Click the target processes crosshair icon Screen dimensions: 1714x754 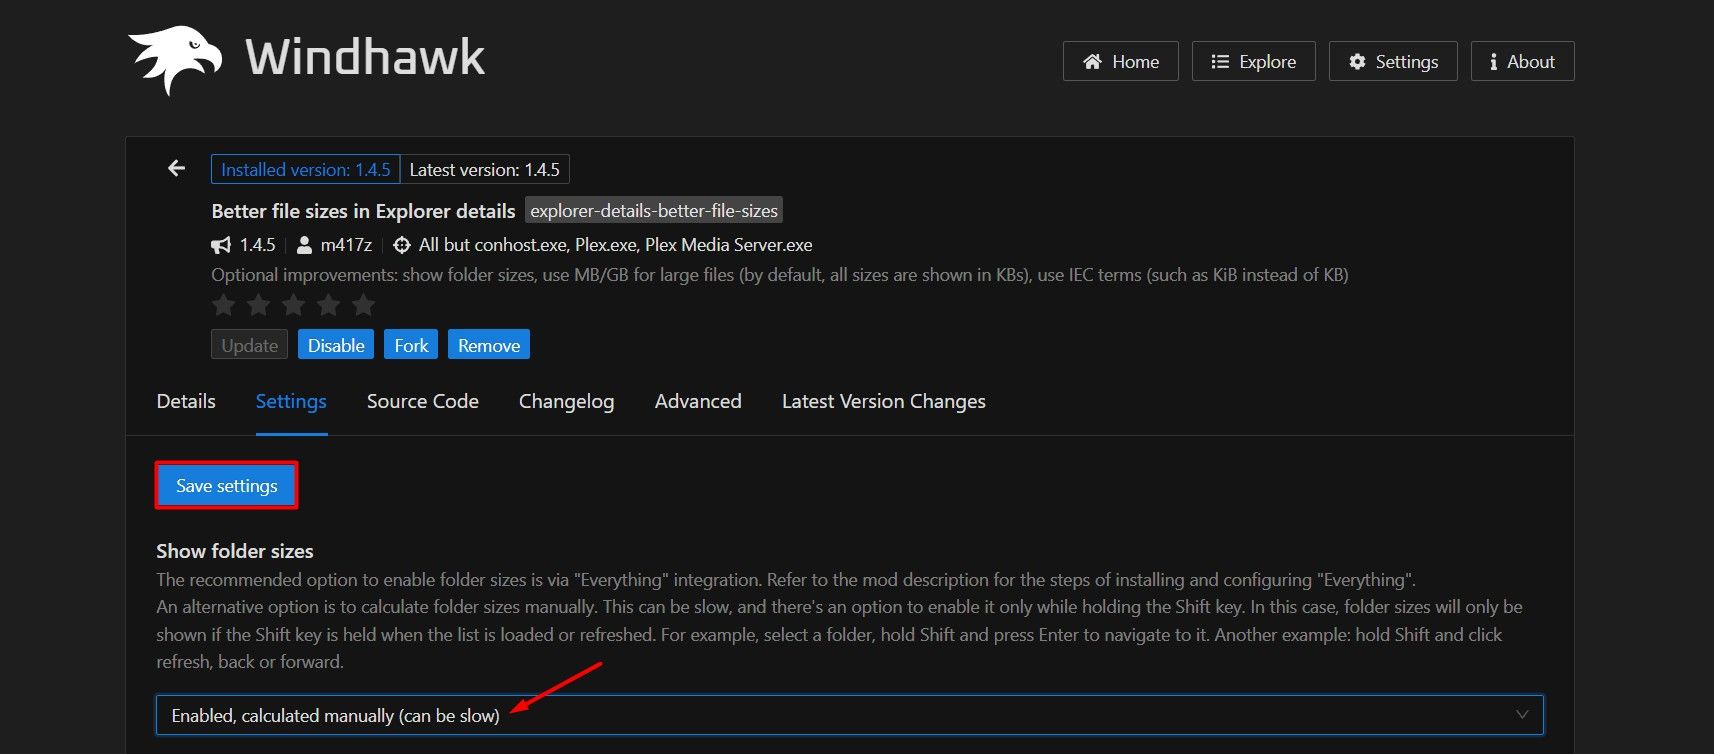(x=402, y=245)
